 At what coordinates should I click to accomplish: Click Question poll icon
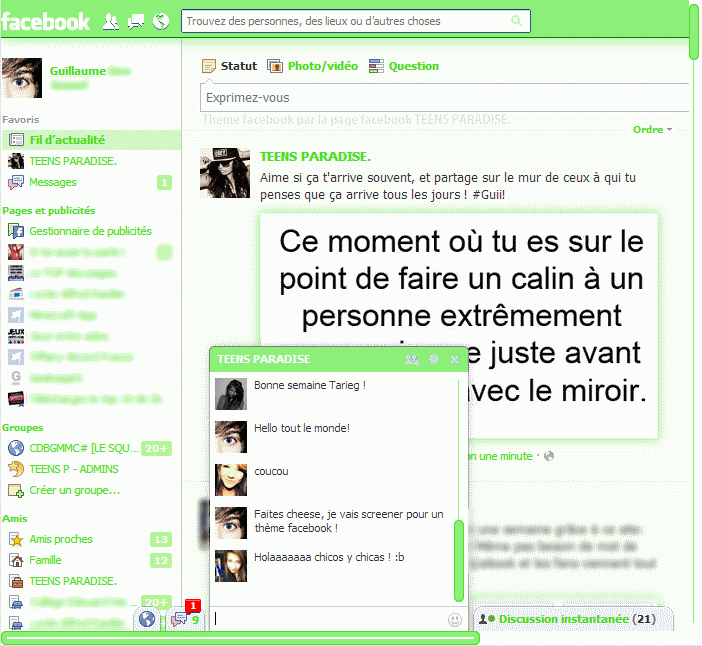tap(376, 66)
